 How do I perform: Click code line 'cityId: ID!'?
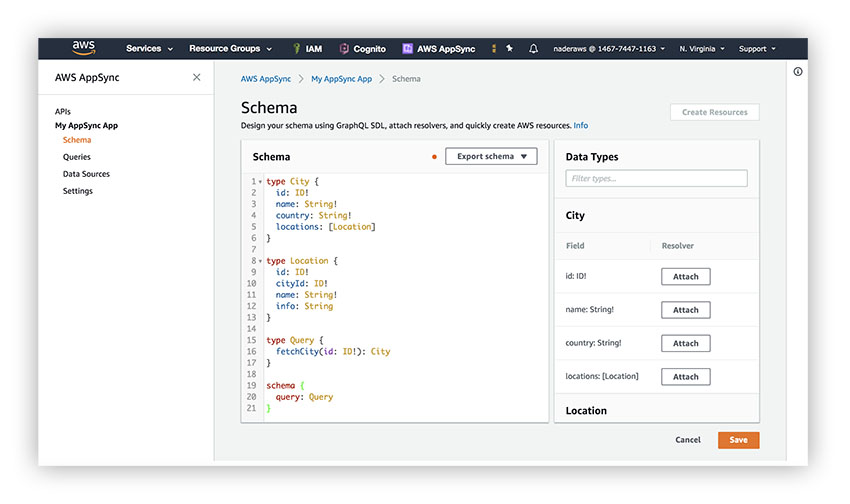point(301,283)
